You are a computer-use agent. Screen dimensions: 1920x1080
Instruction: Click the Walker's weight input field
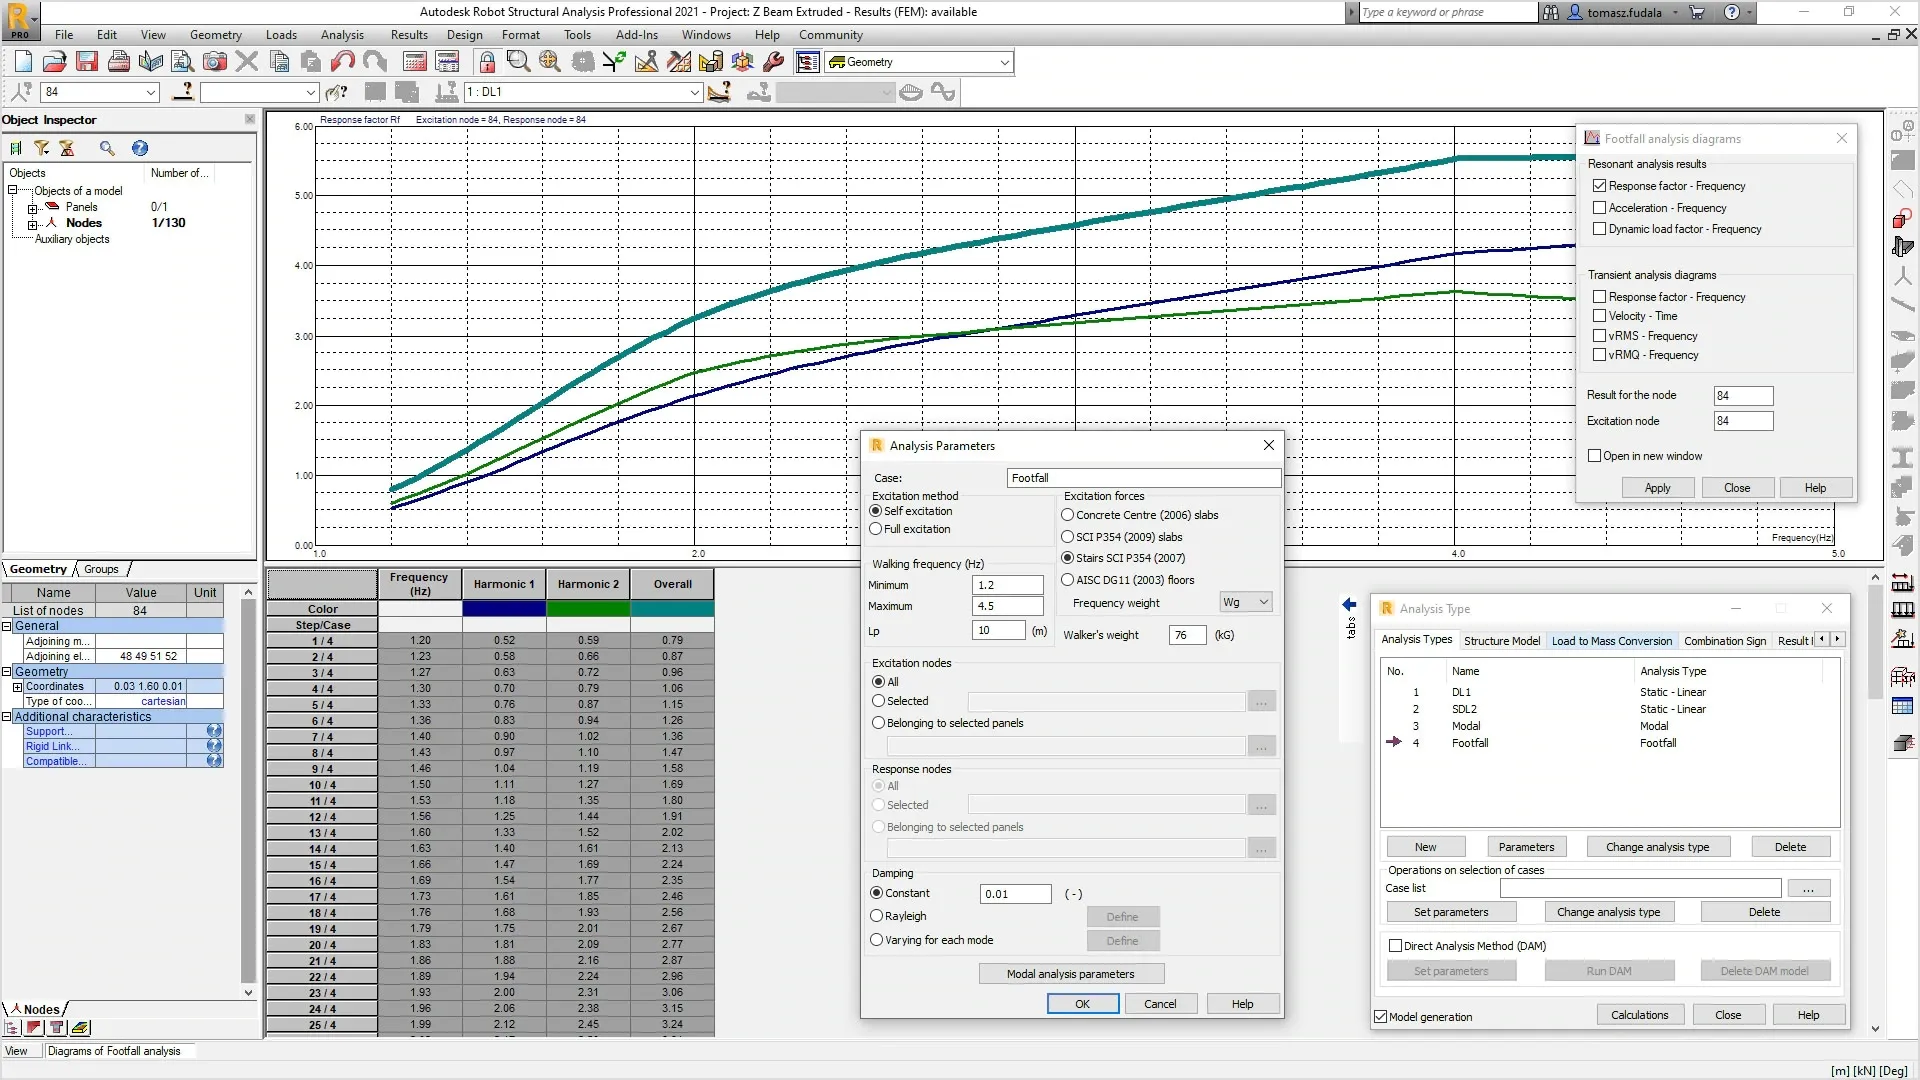point(1187,635)
